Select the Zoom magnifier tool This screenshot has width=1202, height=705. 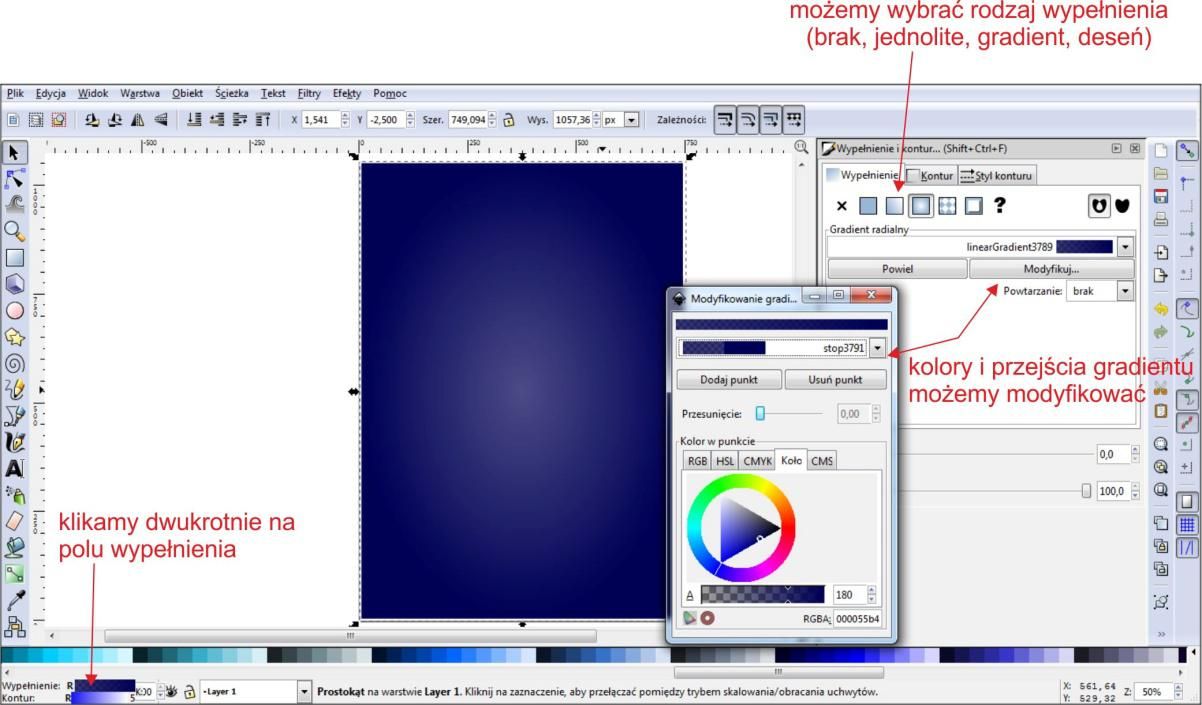[x=15, y=232]
